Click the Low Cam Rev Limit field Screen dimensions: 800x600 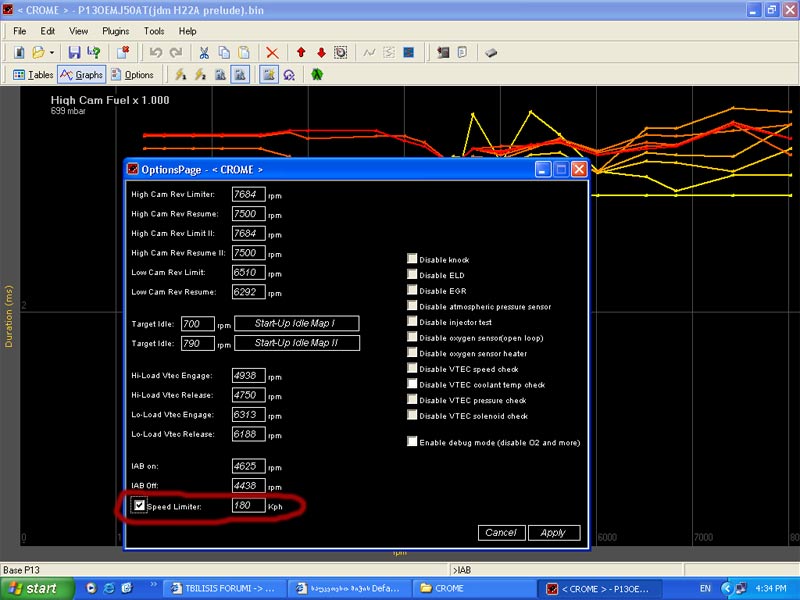click(248, 272)
